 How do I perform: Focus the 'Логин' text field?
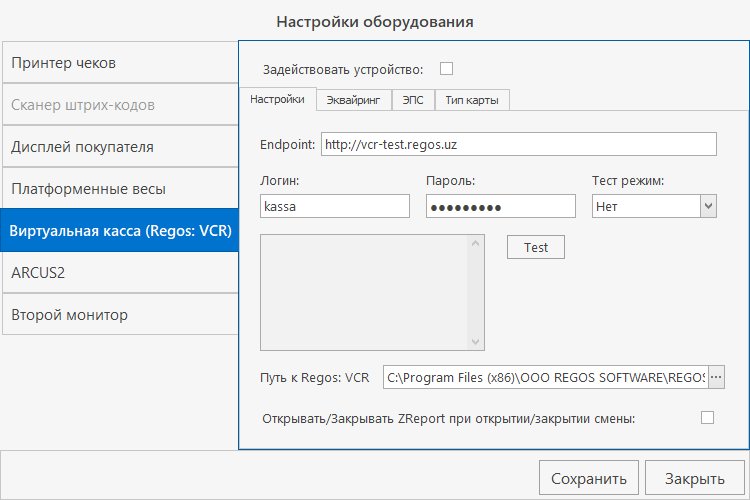334,206
